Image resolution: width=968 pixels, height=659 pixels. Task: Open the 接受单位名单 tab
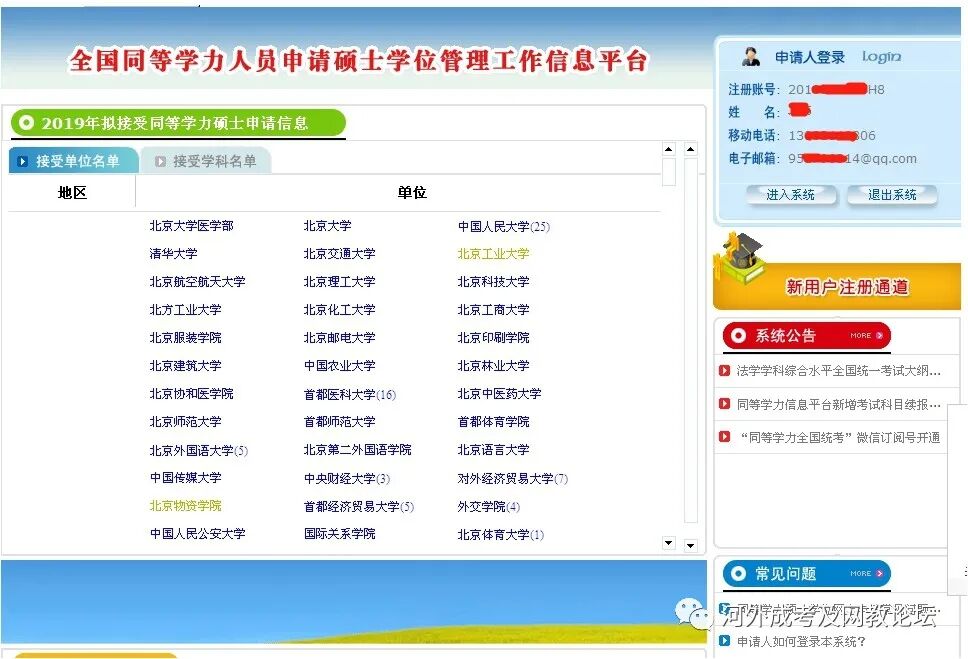[x=73, y=161]
